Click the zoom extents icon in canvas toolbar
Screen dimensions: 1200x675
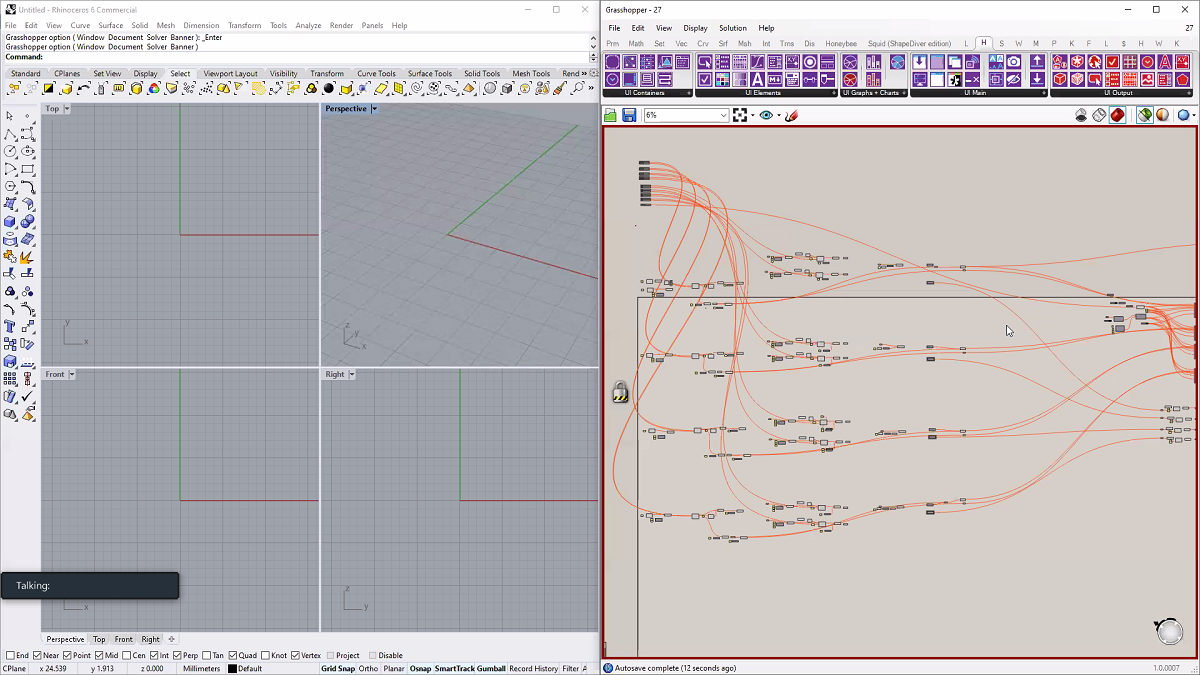[x=740, y=116]
